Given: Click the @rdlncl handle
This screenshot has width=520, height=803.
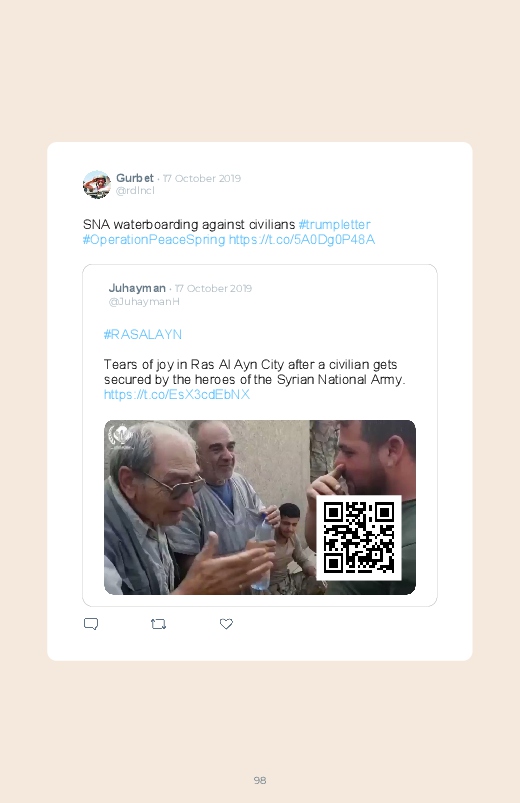Looking at the screenshot, I should click(x=135, y=191).
